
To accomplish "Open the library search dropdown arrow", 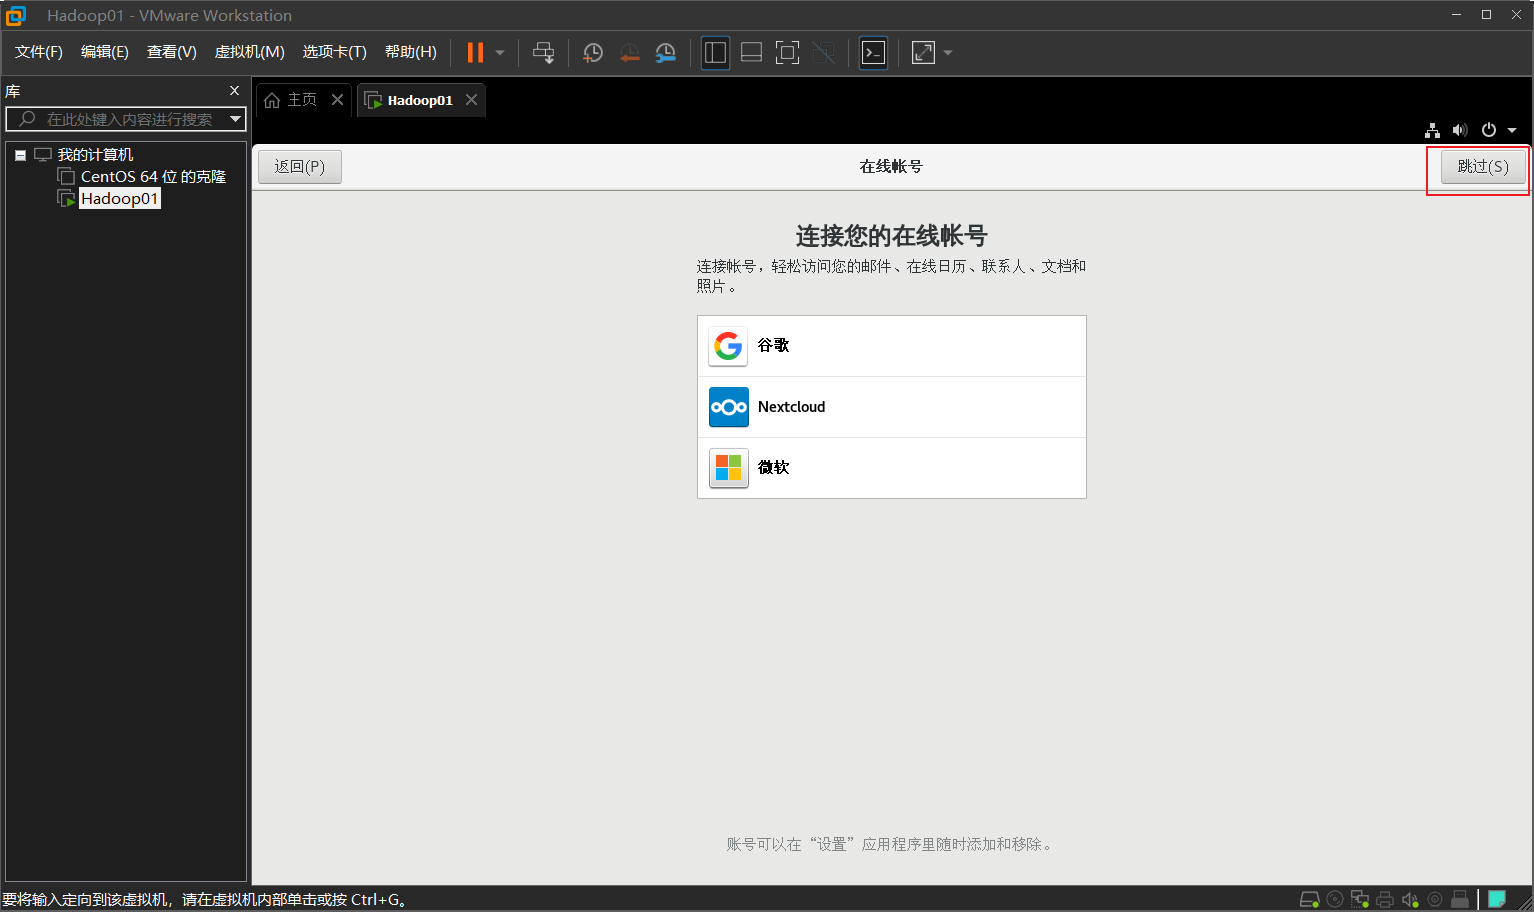I will [236, 119].
